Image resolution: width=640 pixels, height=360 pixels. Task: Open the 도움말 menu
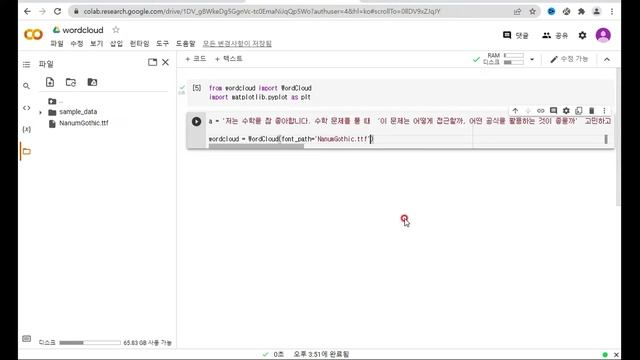click(186, 43)
